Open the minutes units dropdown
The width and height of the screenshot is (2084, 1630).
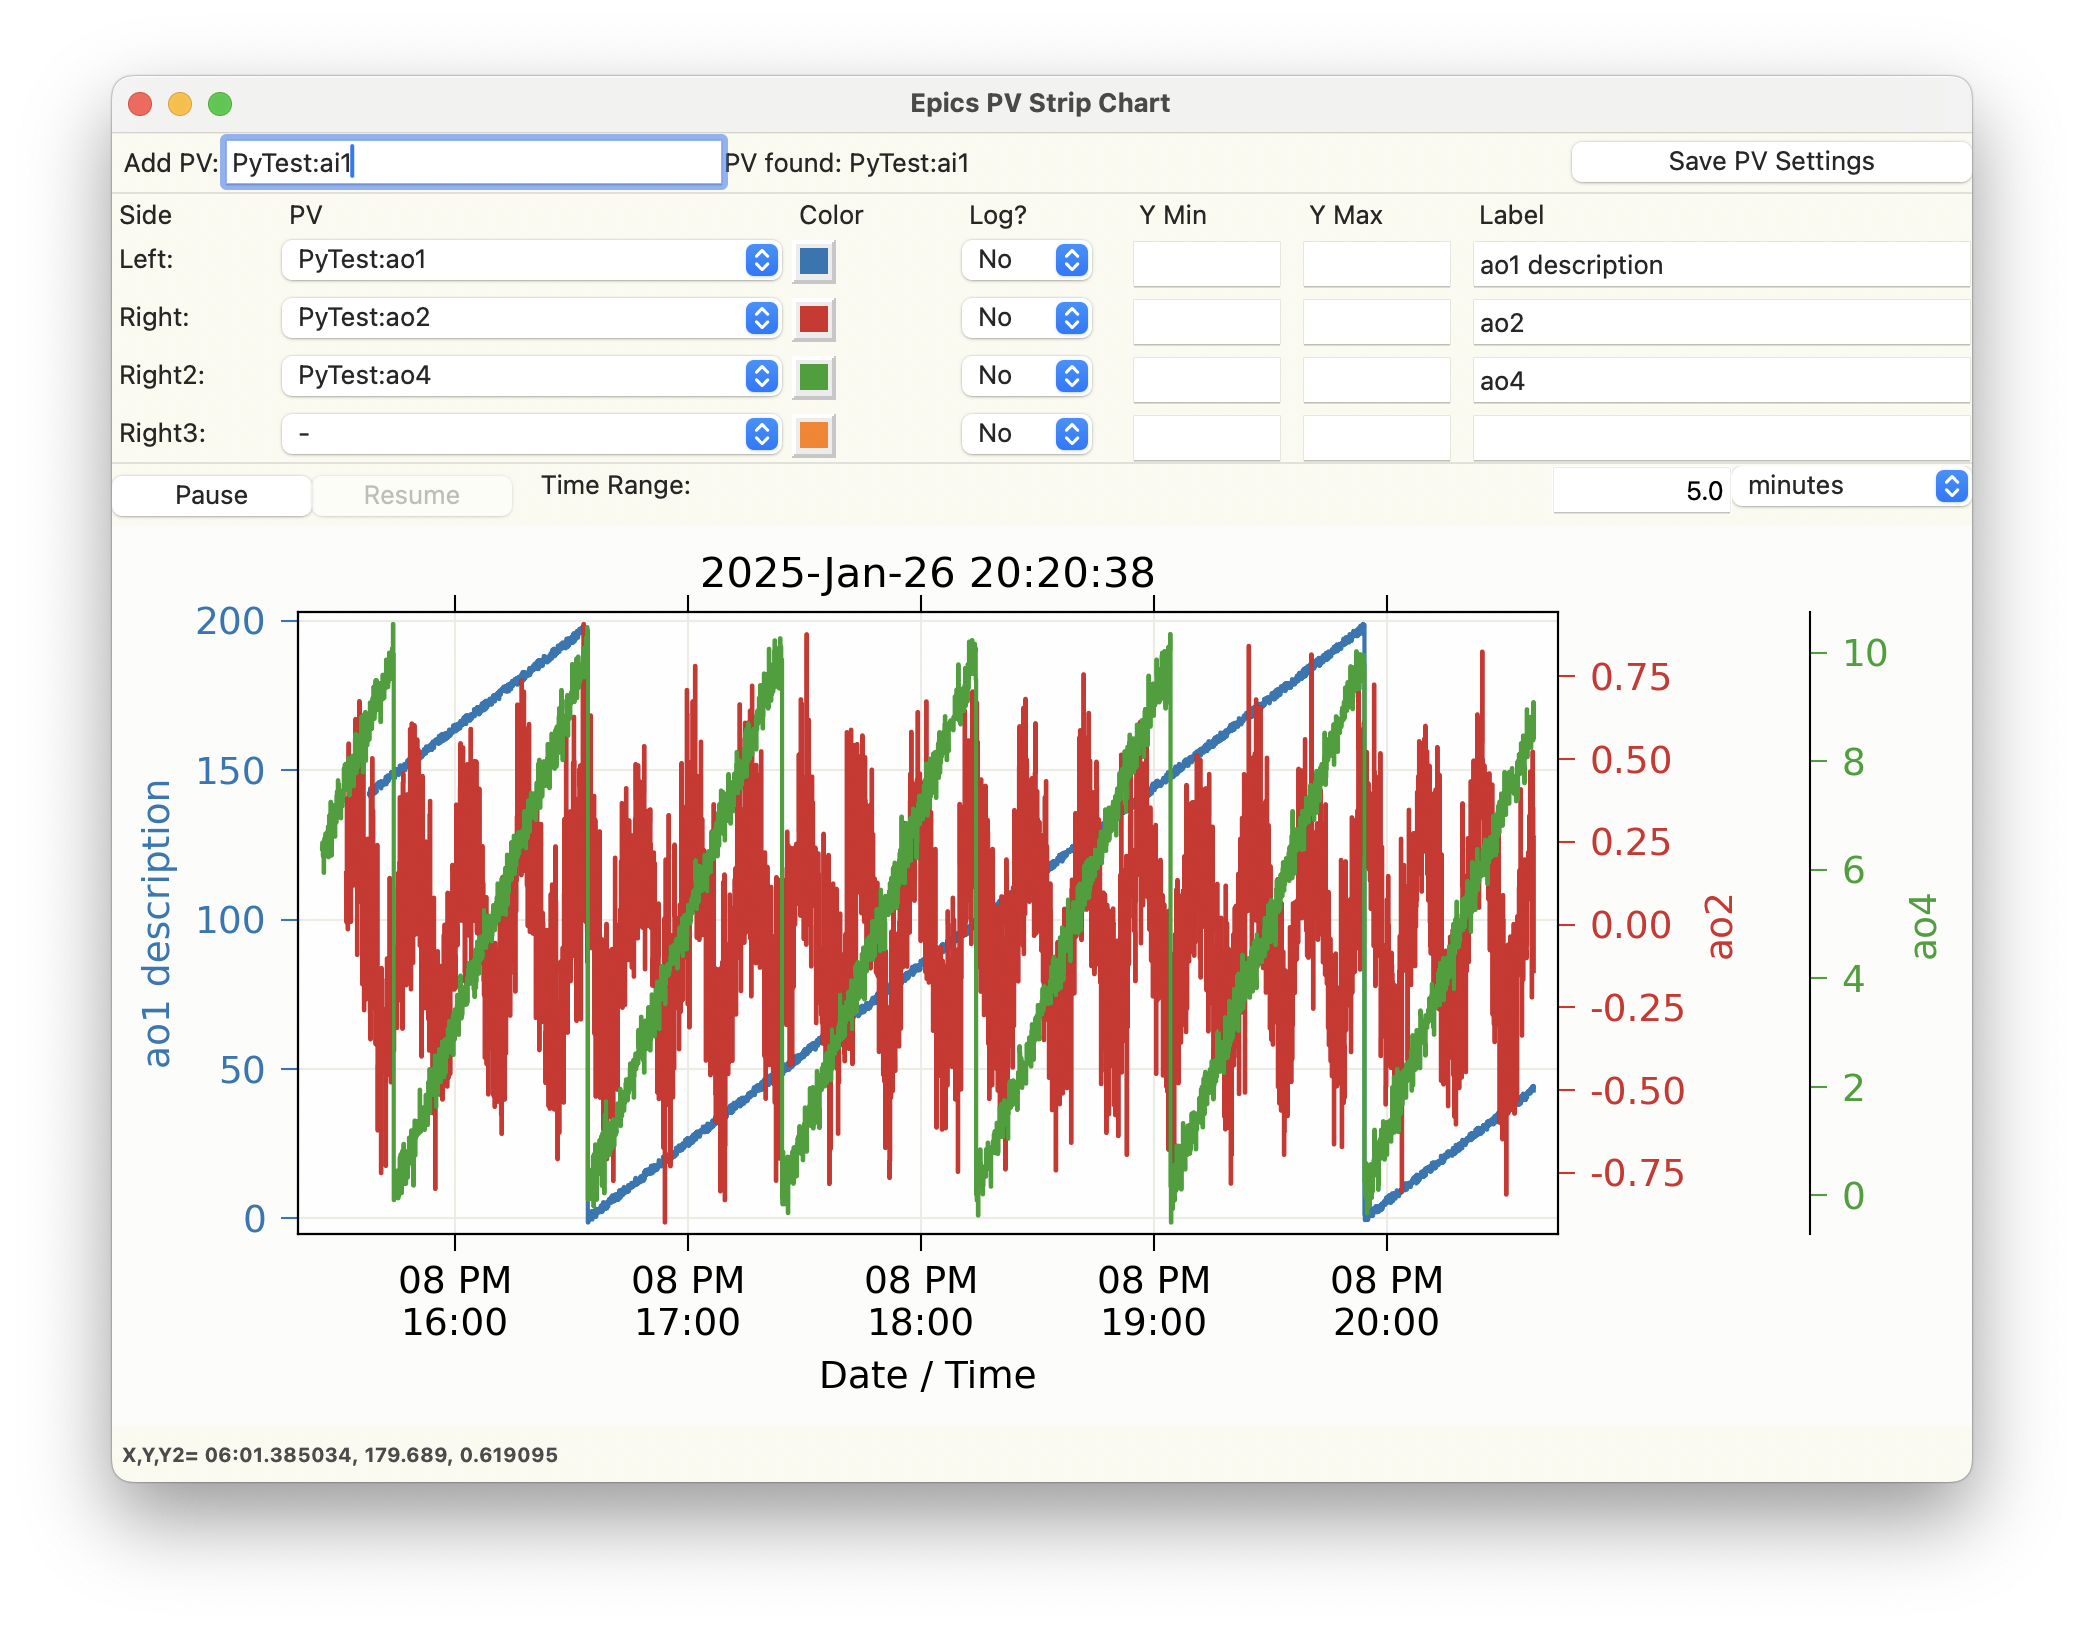point(1851,486)
